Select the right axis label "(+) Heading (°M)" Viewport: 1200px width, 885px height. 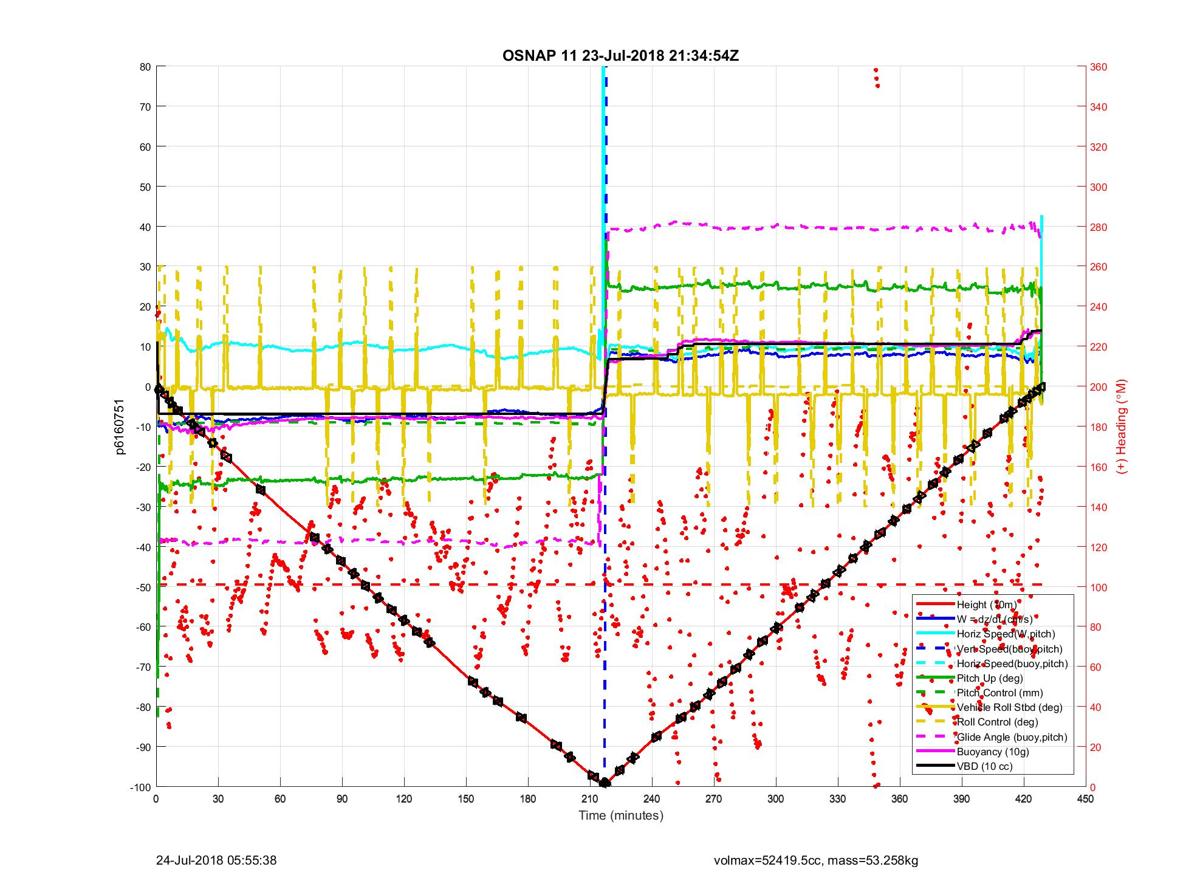point(1123,427)
